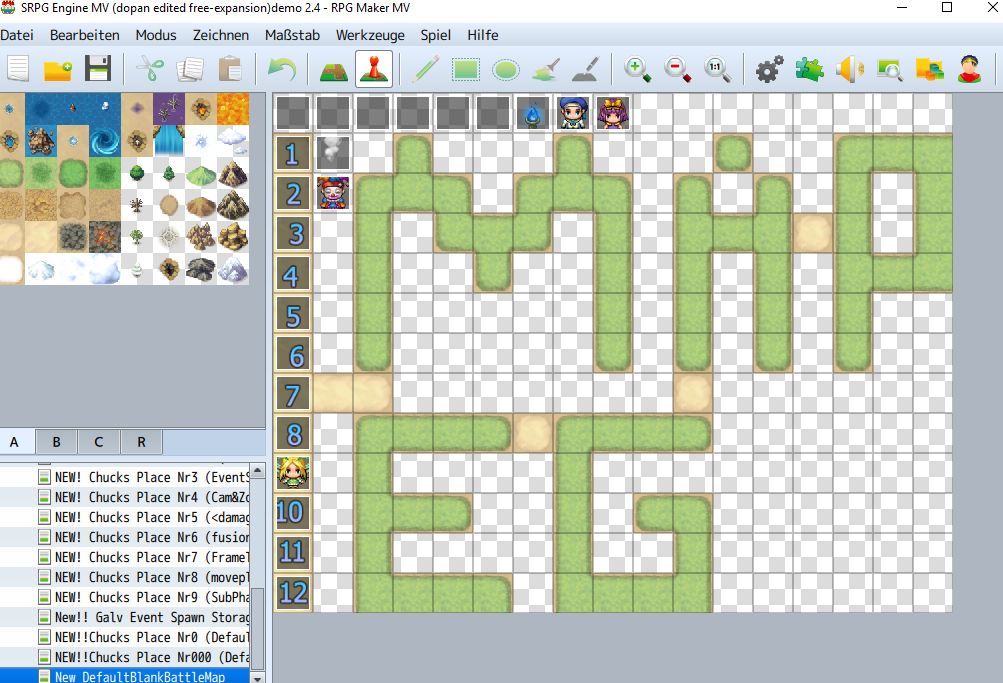Open the Plugin Manager puzzle icon
This screenshot has width=1003, height=683.
[x=809, y=68]
